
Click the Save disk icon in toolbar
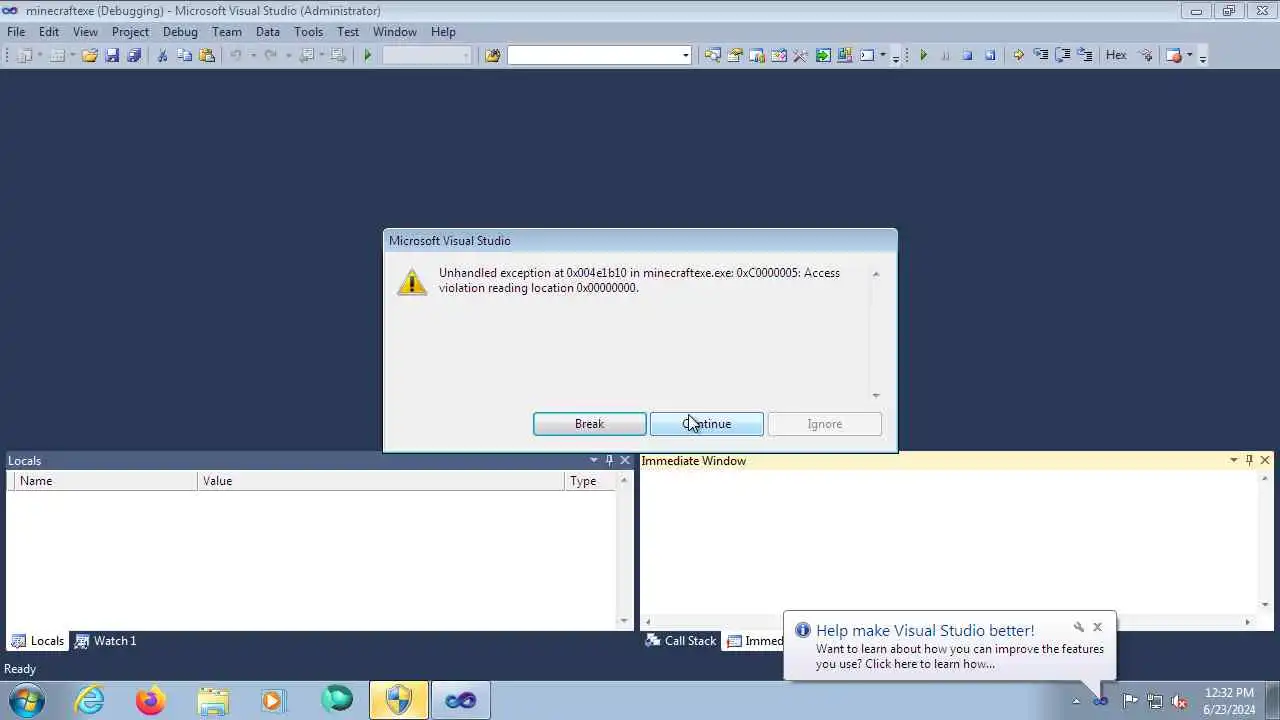(x=112, y=55)
